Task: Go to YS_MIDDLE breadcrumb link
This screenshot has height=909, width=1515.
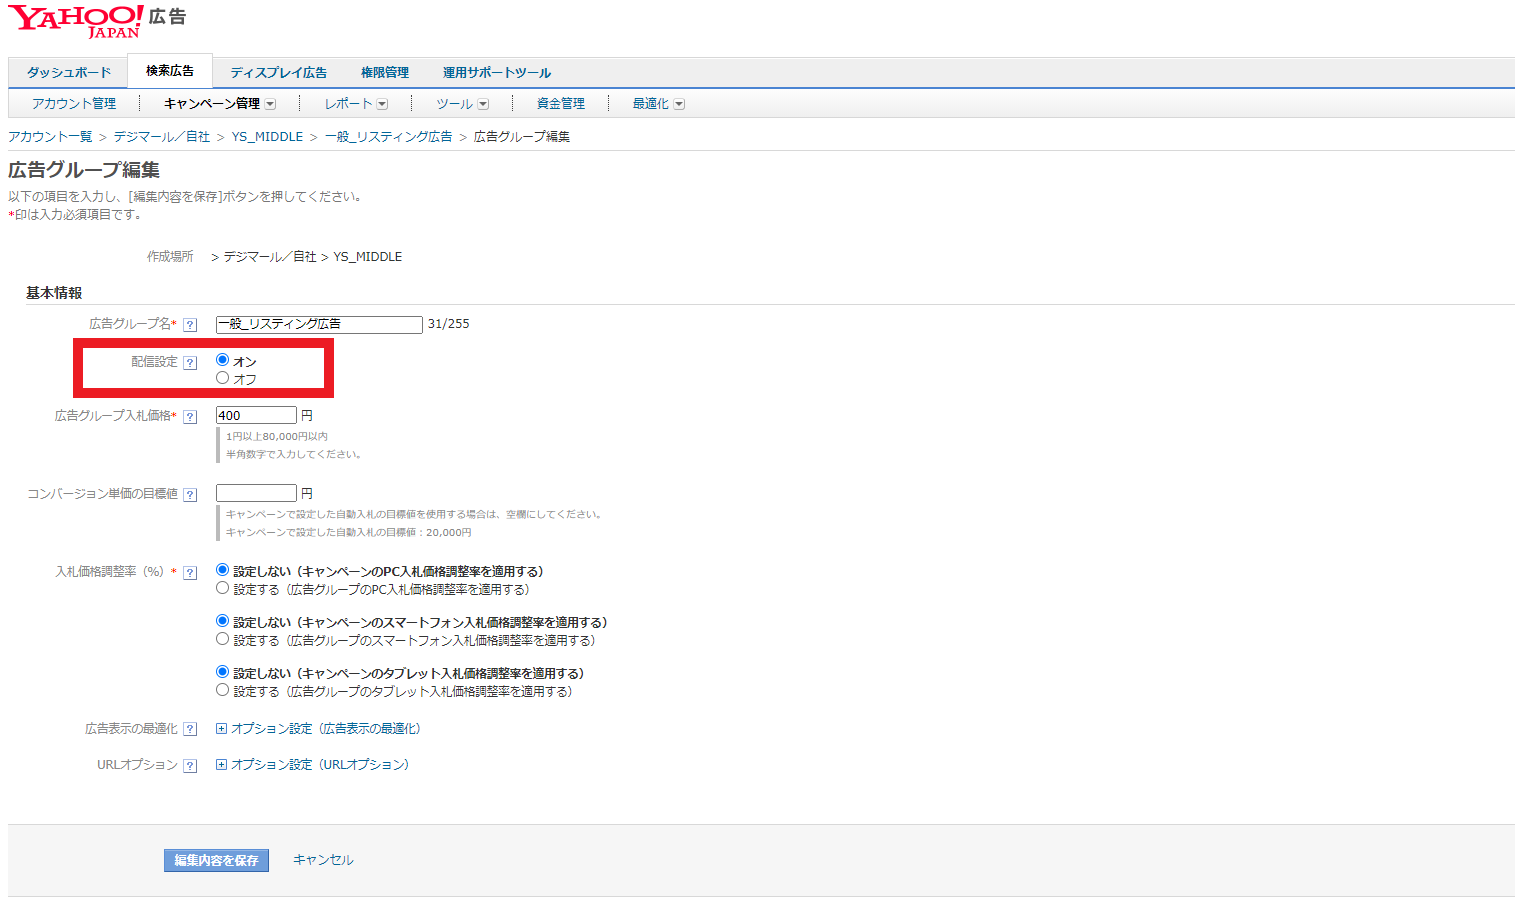Action: click(267, 137)
